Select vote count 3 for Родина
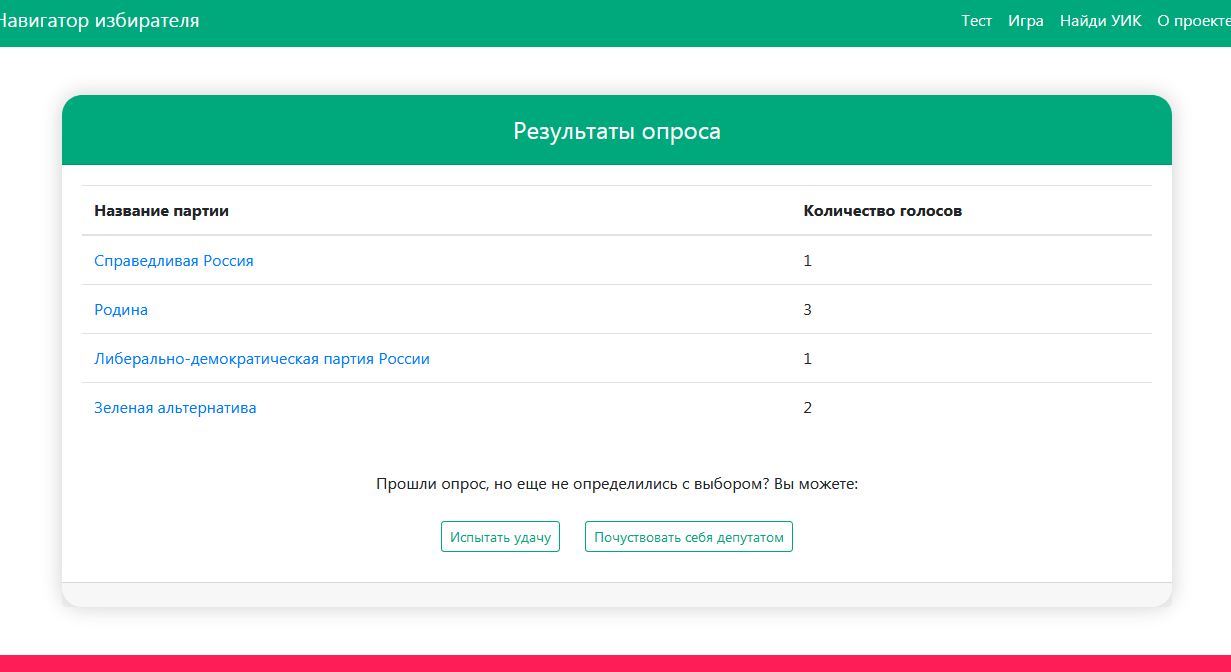The width and height of the screenshot is (1231, 672). click(x=808, y=310)
